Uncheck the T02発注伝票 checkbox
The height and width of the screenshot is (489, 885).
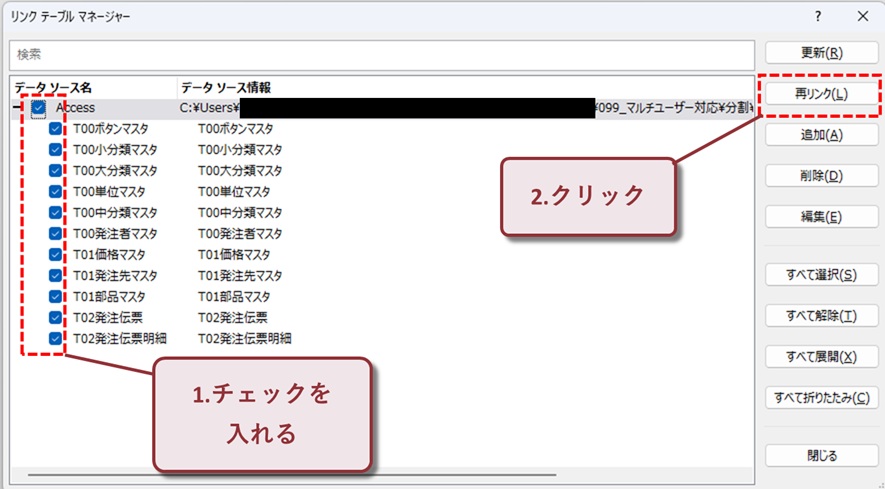tap(55, 317)
